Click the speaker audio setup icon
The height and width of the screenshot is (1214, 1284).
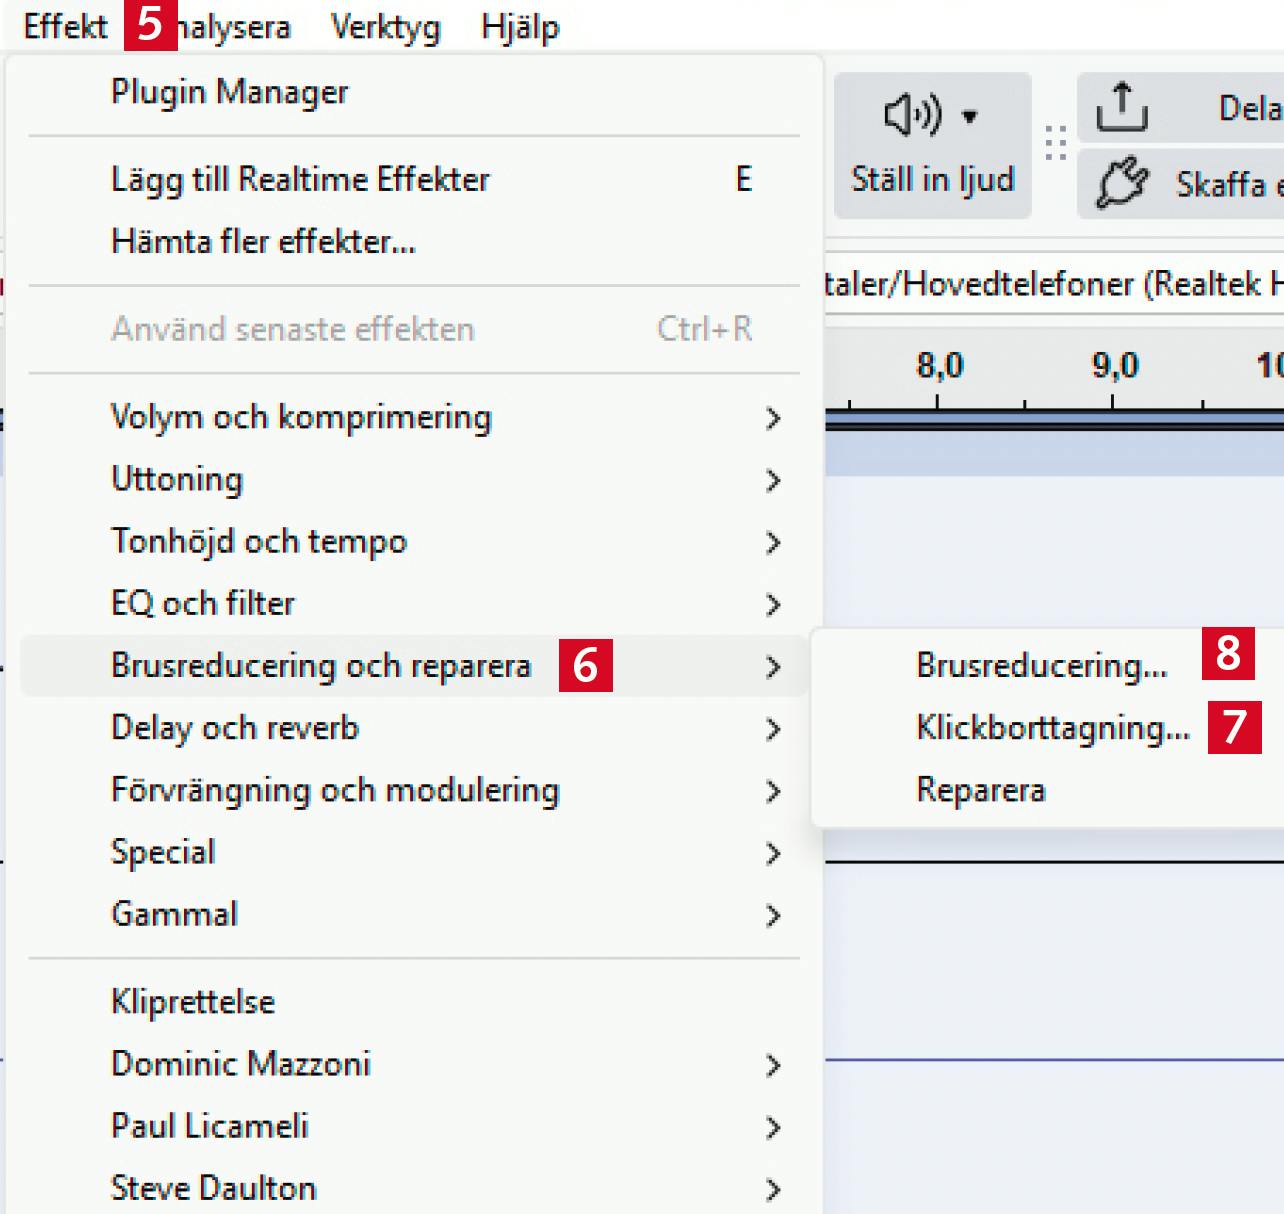[912, 115]
